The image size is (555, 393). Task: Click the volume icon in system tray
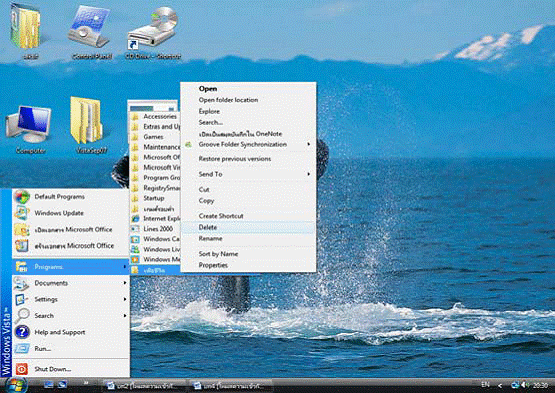click(524, 385)
